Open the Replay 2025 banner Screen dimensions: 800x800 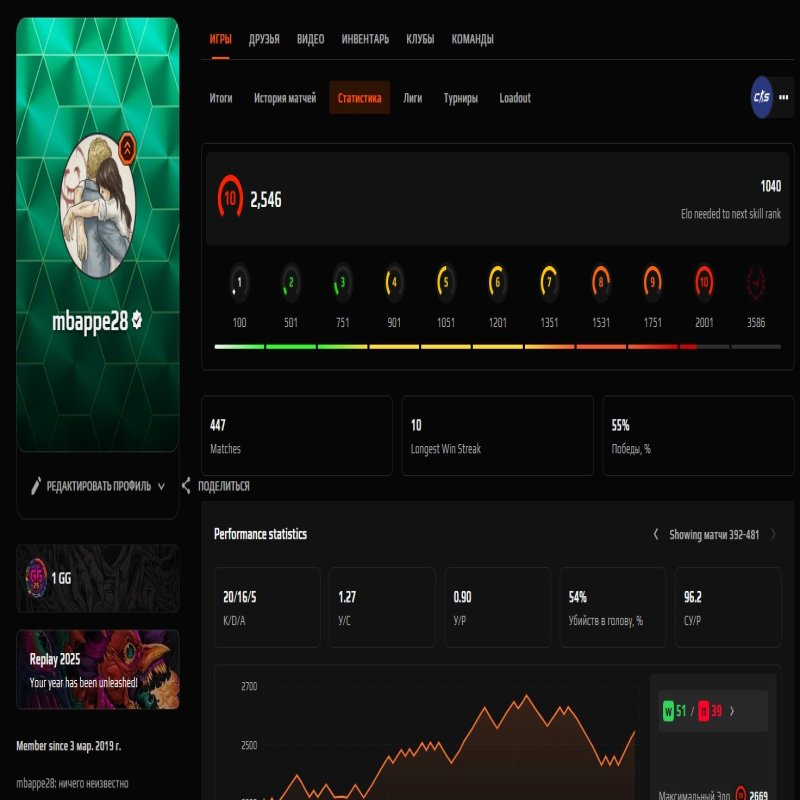pos(98,670)
